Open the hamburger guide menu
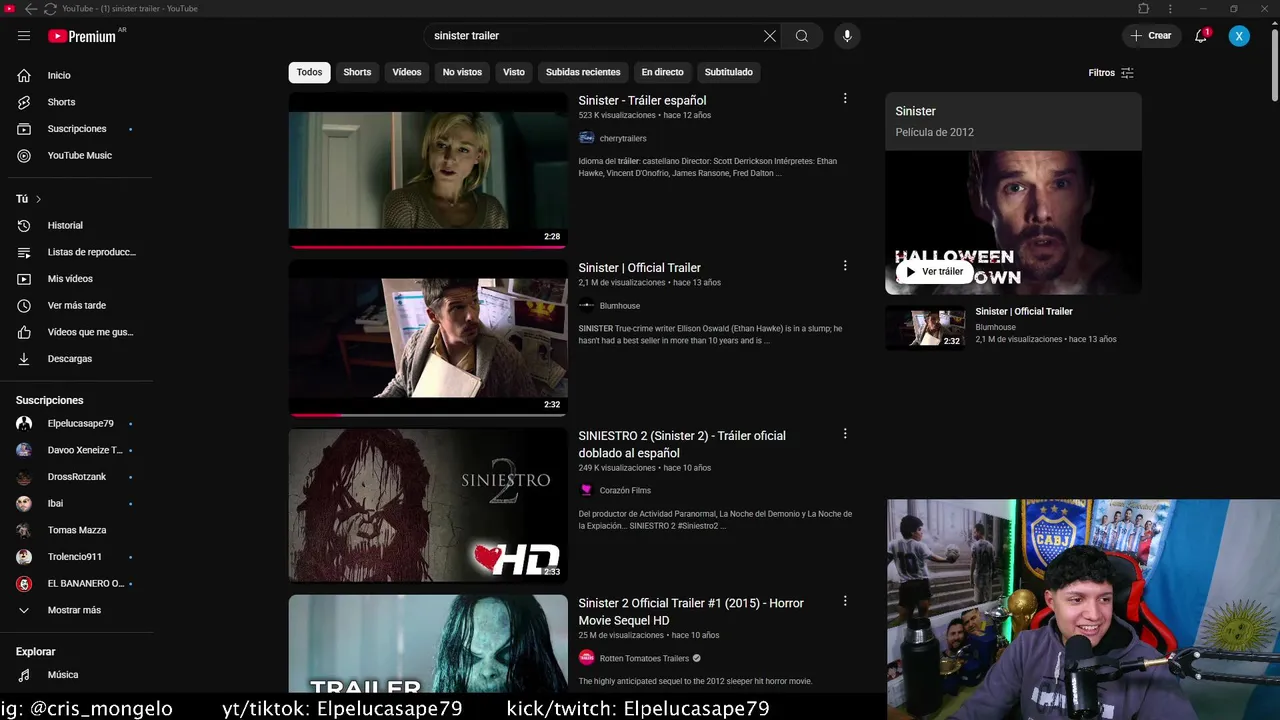Screen dimensions: 1280x720 tap(24, 36)
